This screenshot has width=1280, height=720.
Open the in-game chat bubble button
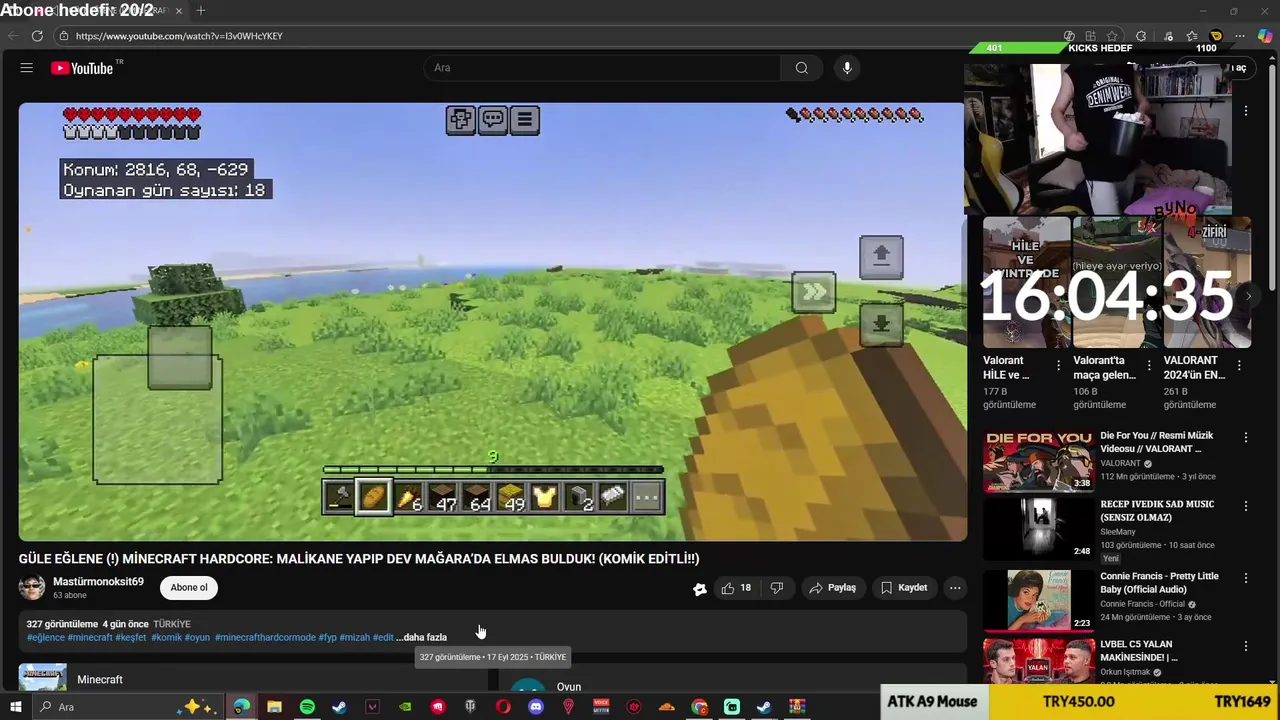[x=493, y=120]
